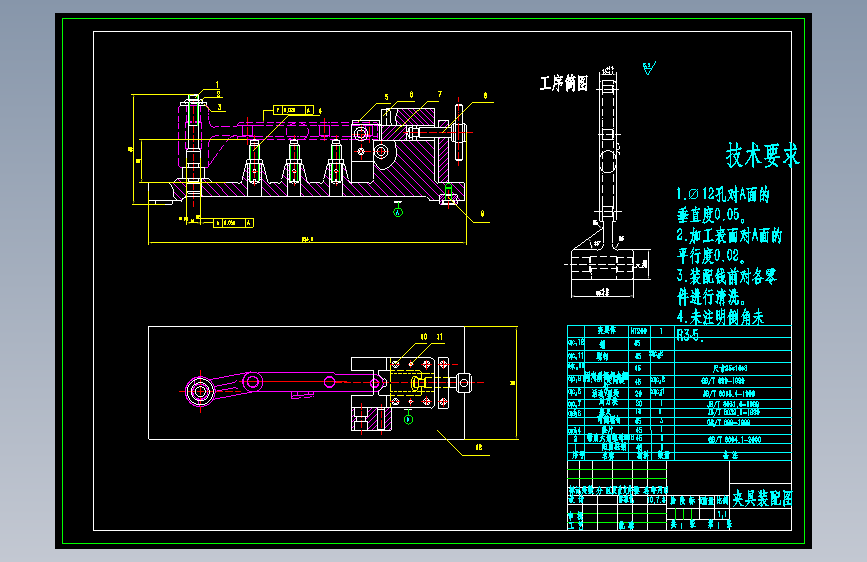867x562 pixels.
Task: Click part balloon number 12 in the top view
Action: [479, 447]
